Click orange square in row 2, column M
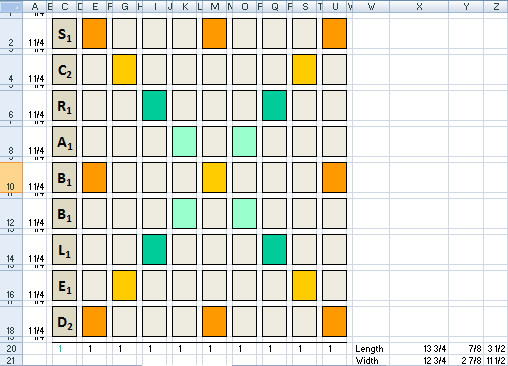Image resolution: width=508 pixels, height=366 pixels. click(215, 33)
